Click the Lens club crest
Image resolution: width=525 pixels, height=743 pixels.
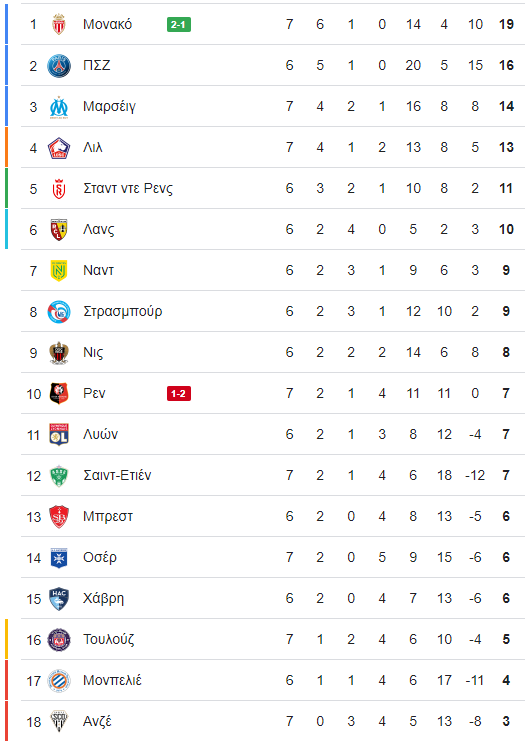click(x=59, y=230)
